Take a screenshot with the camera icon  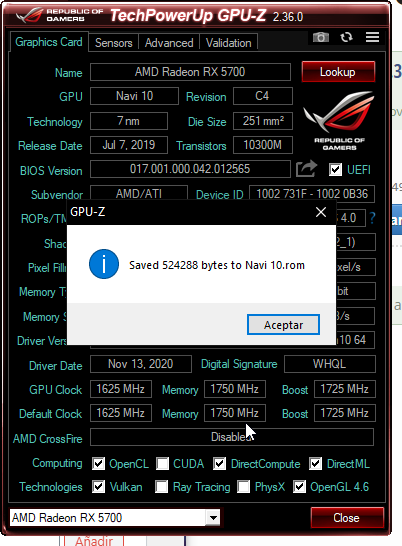coord(320,37)
